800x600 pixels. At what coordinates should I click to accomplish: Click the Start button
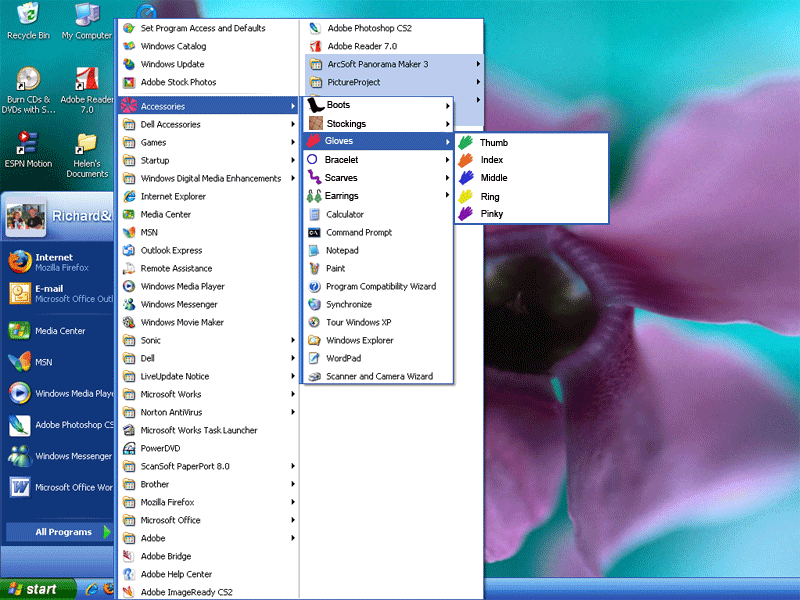point(37,589)
